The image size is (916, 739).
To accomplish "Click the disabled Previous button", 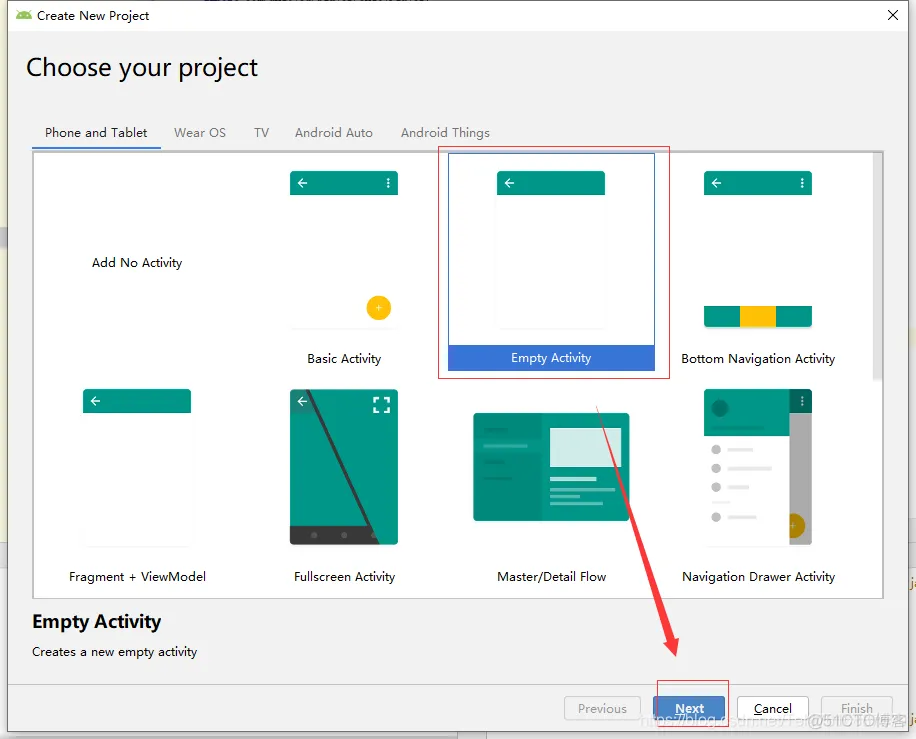I will pos(602,708).
